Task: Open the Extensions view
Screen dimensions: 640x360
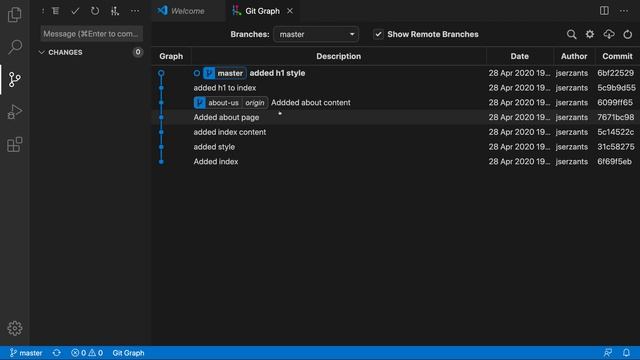Action: point(15,144)
